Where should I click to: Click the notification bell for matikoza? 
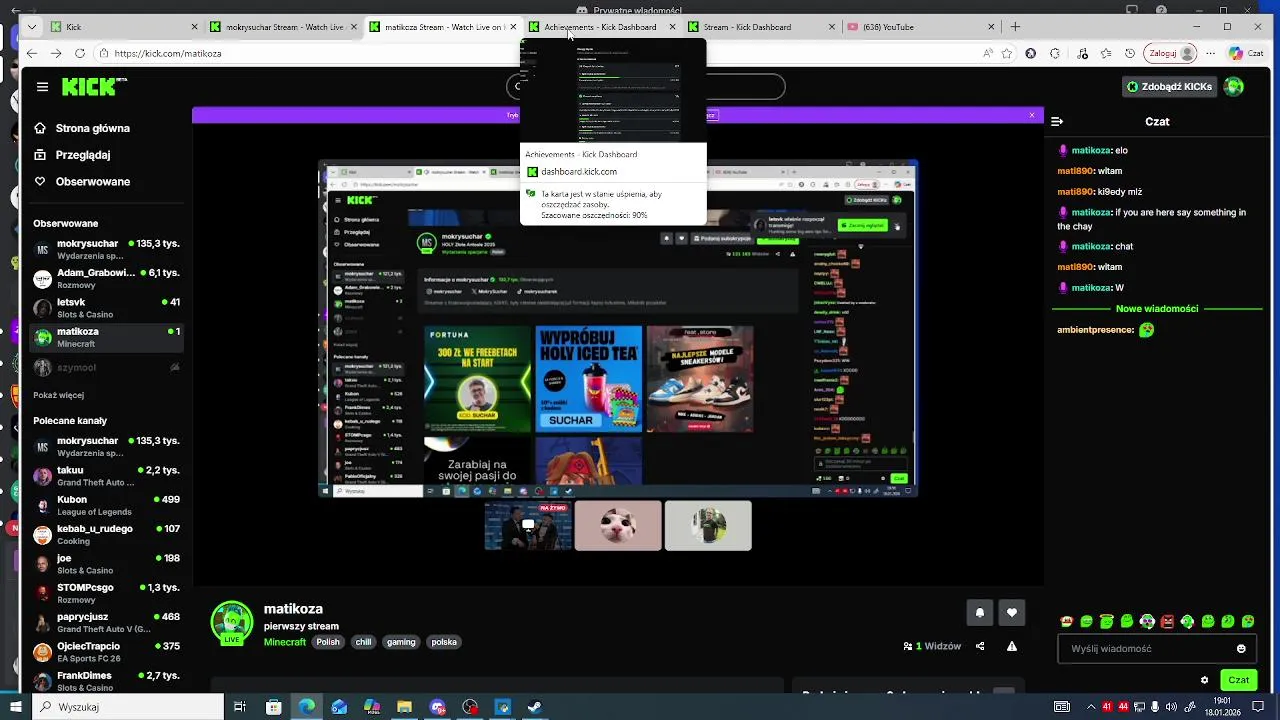pyautogui.click(x=980, y=613)
